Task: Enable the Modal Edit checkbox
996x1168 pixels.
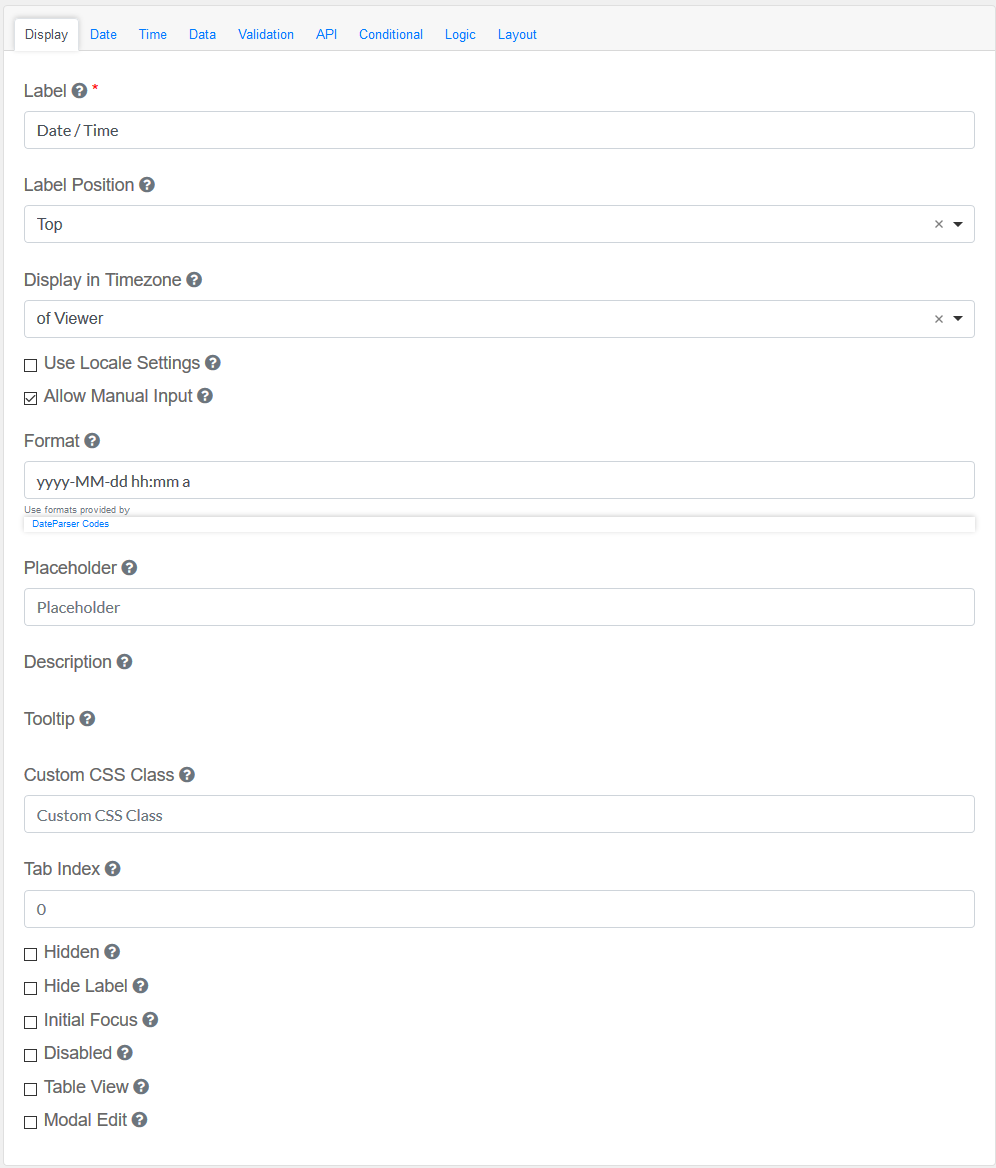Action: point(31,1122)
